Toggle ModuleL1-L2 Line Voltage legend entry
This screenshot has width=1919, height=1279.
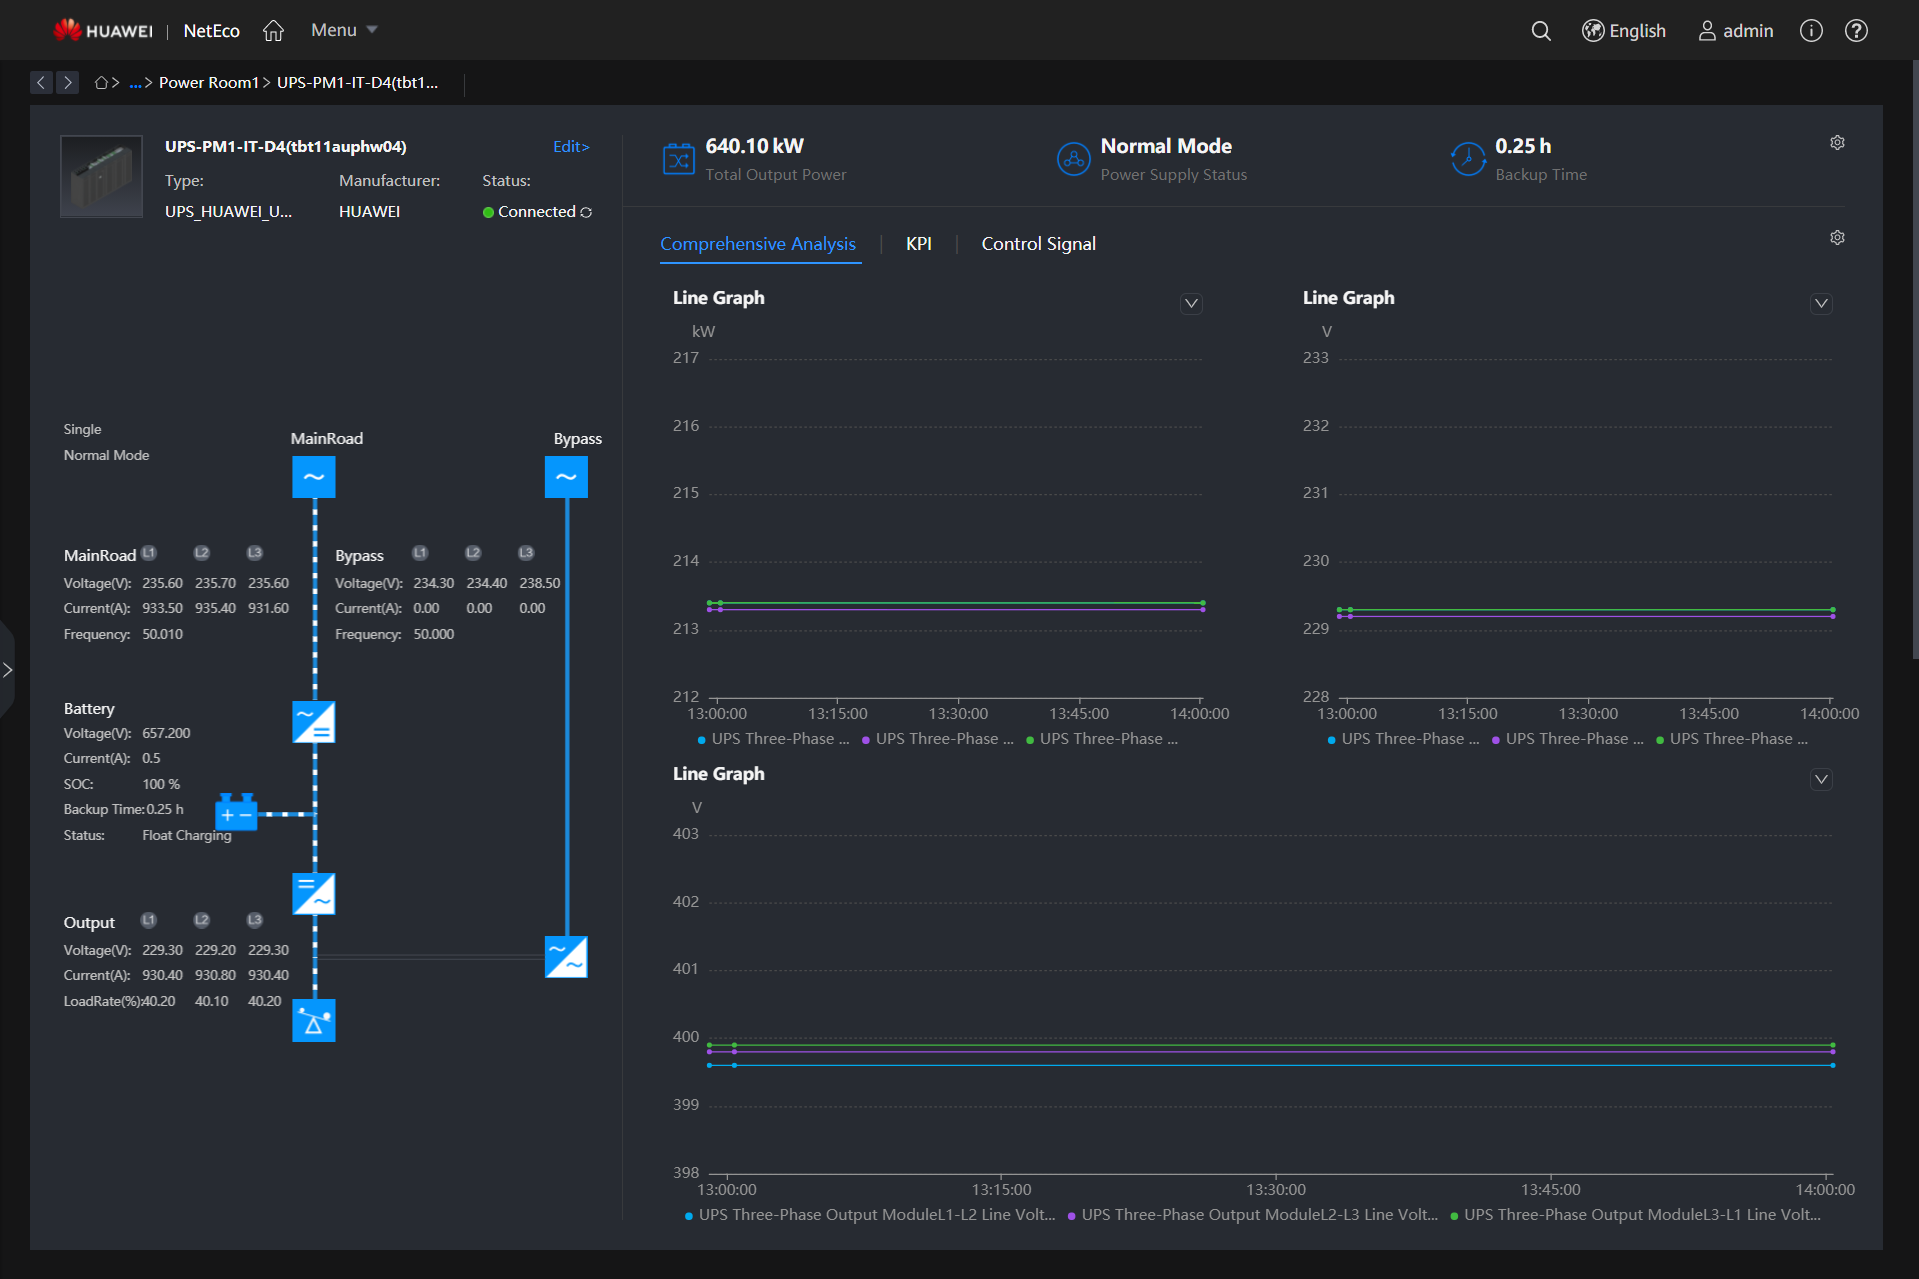869,1214
